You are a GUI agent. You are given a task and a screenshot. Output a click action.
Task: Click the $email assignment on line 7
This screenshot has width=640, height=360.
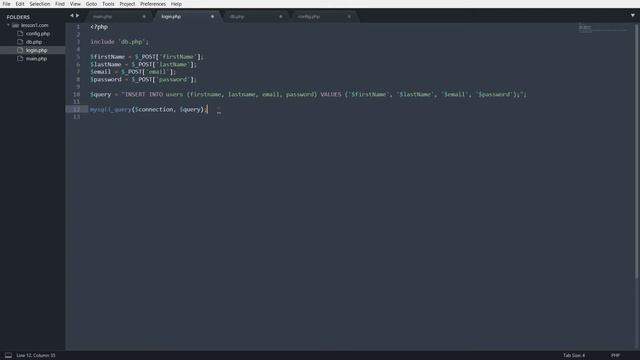pos(133,72)
